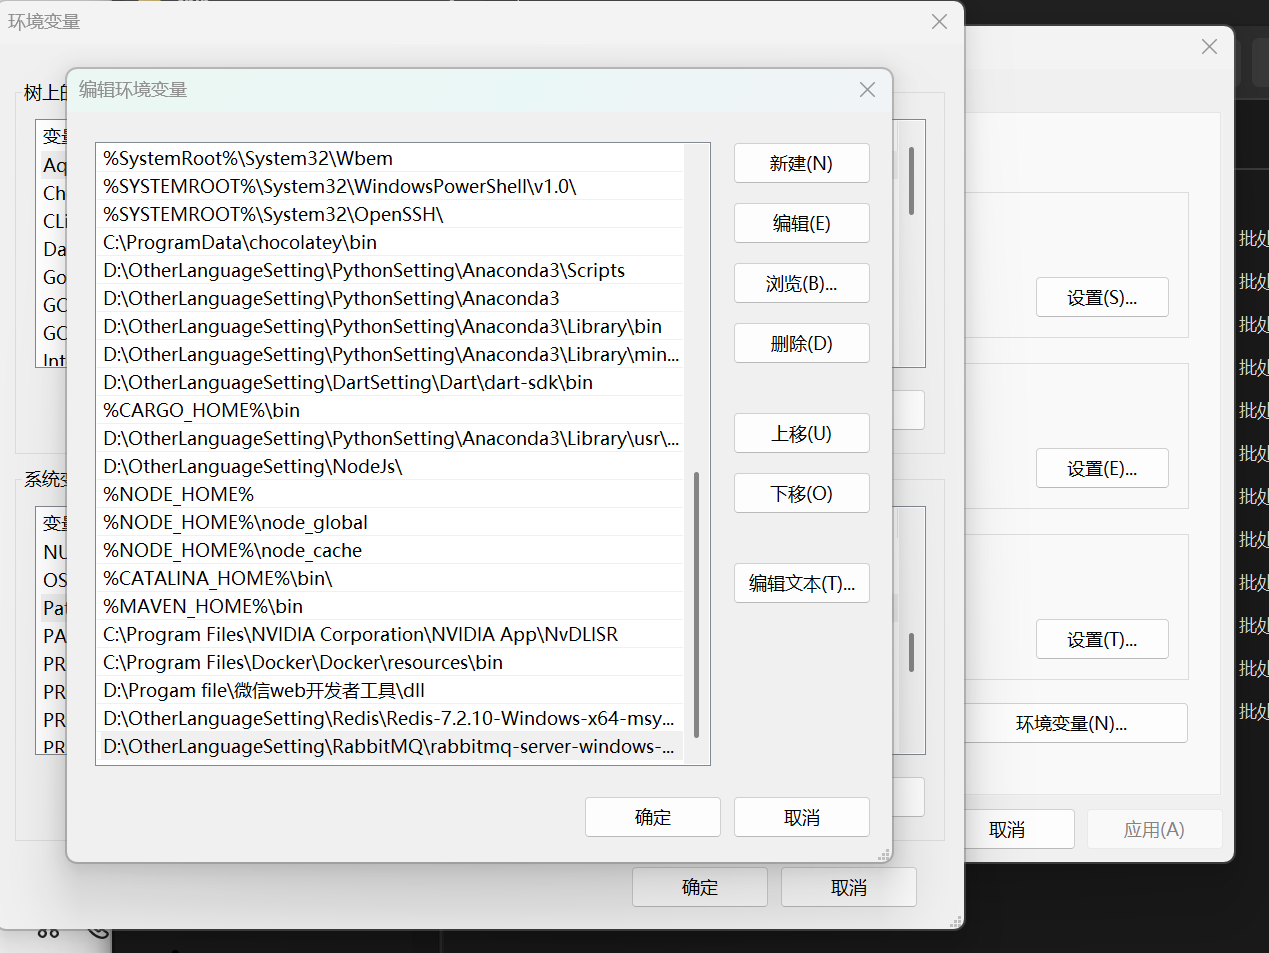Move entry down with 下移(O)

(x=801, y=494)
